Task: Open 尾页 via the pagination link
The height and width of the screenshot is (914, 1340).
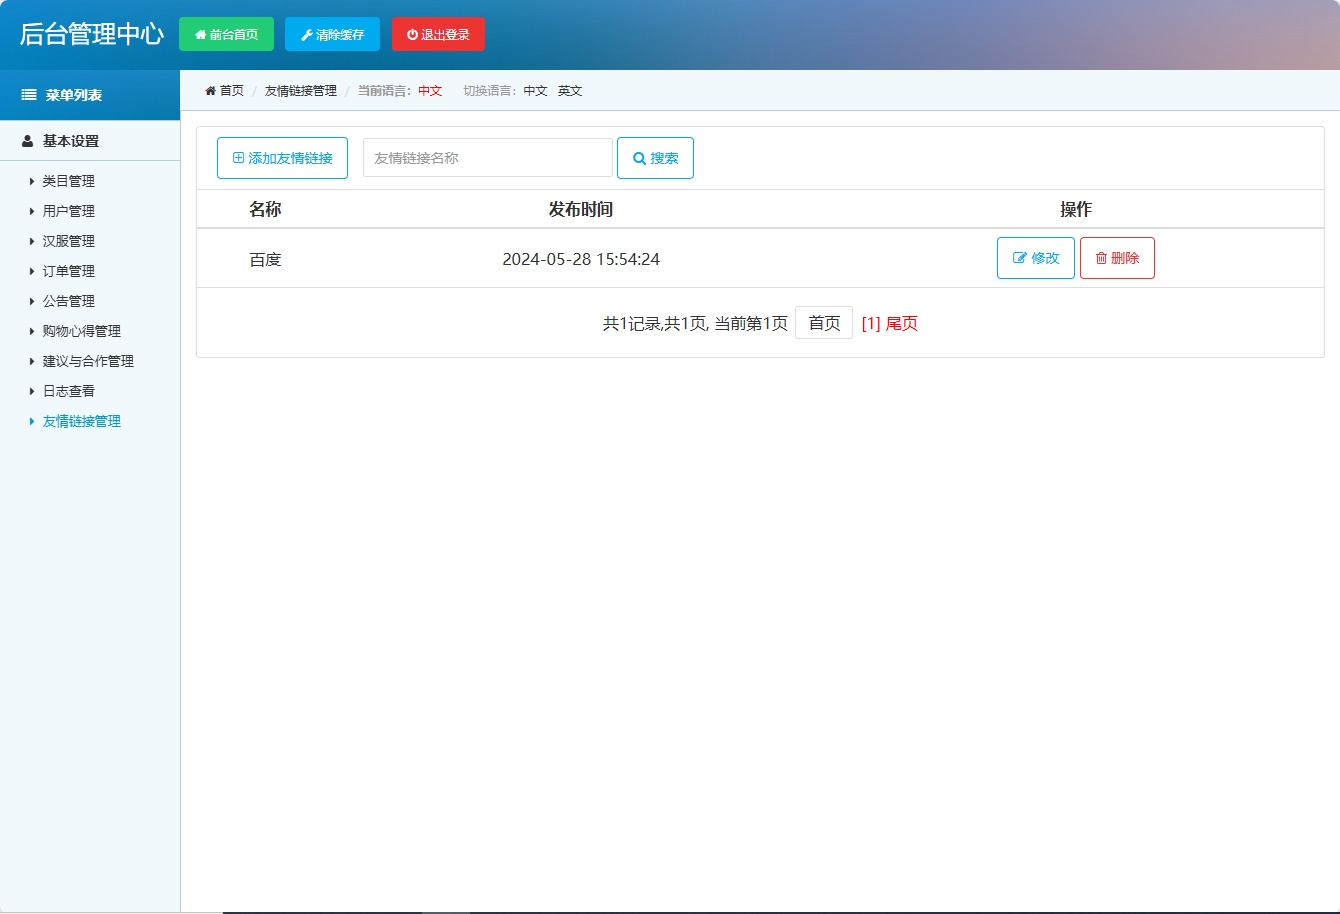Action: point(900,322)
